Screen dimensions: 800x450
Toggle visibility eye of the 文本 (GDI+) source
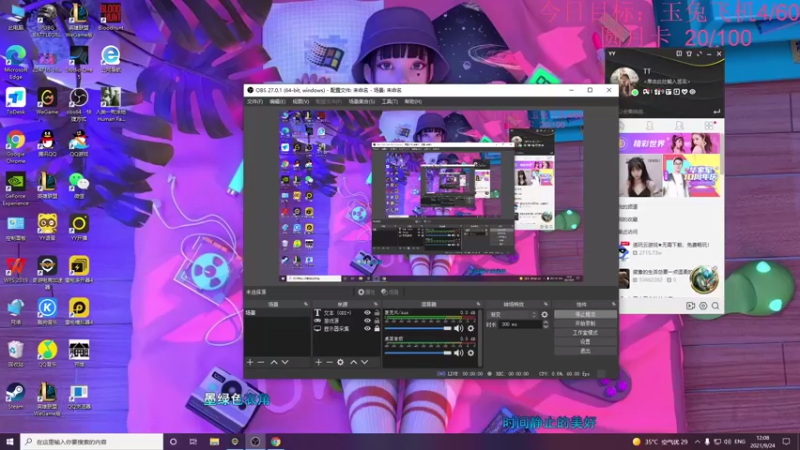click(367, 313)
